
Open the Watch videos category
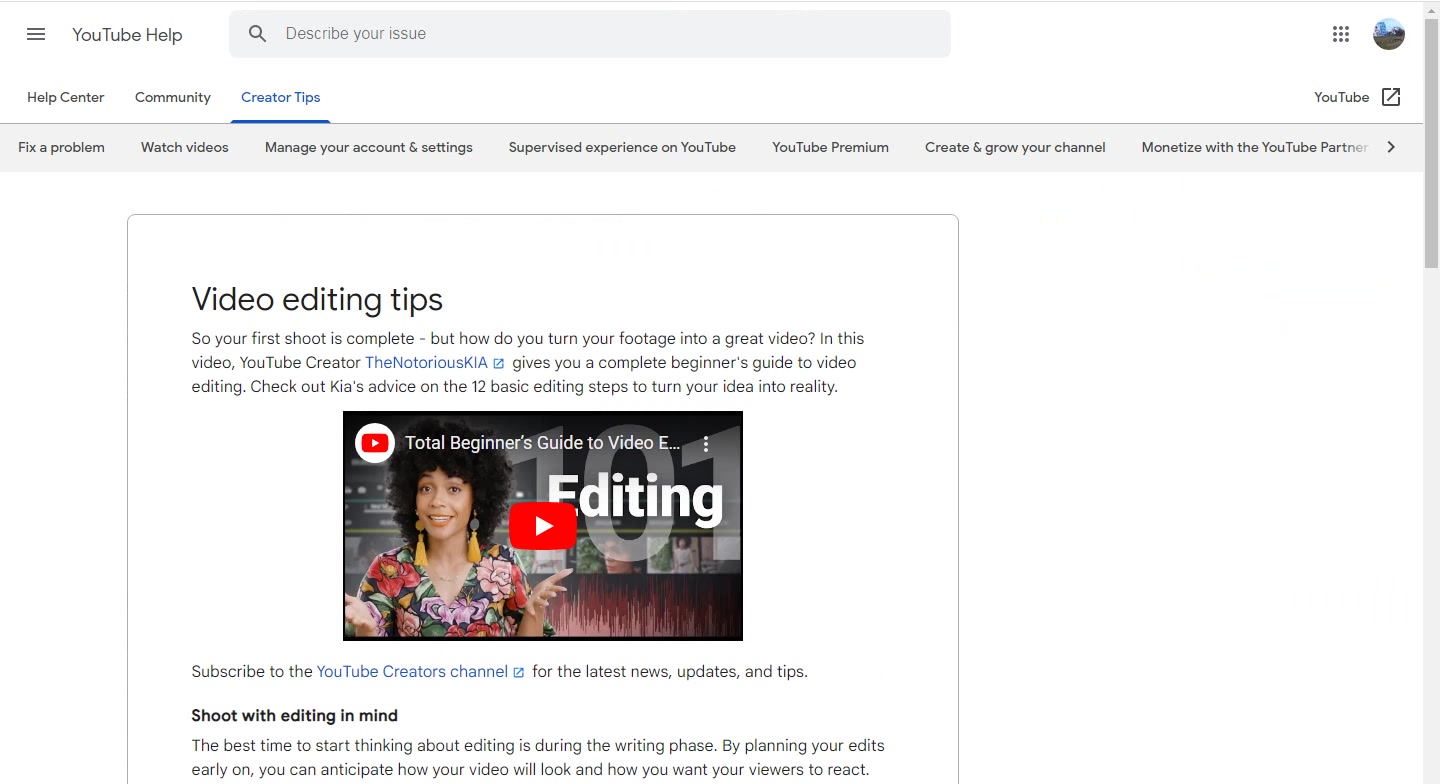[x=185, y=147]
